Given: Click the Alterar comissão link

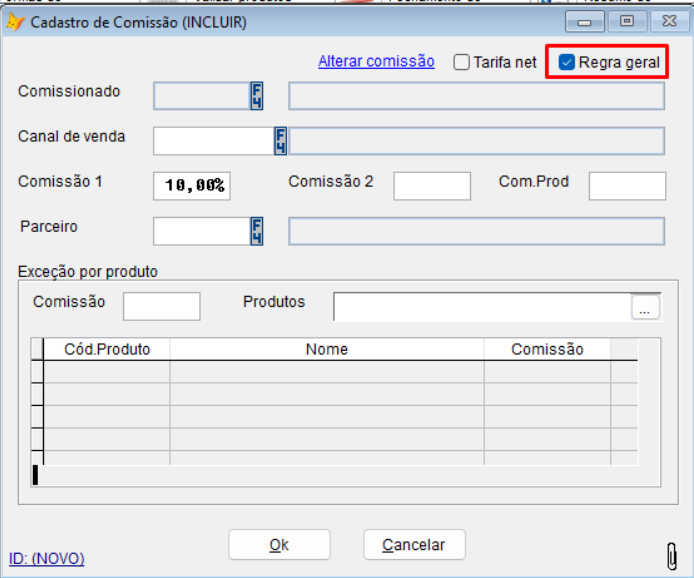Looking at the screenshot, I should tap(376, 61).
